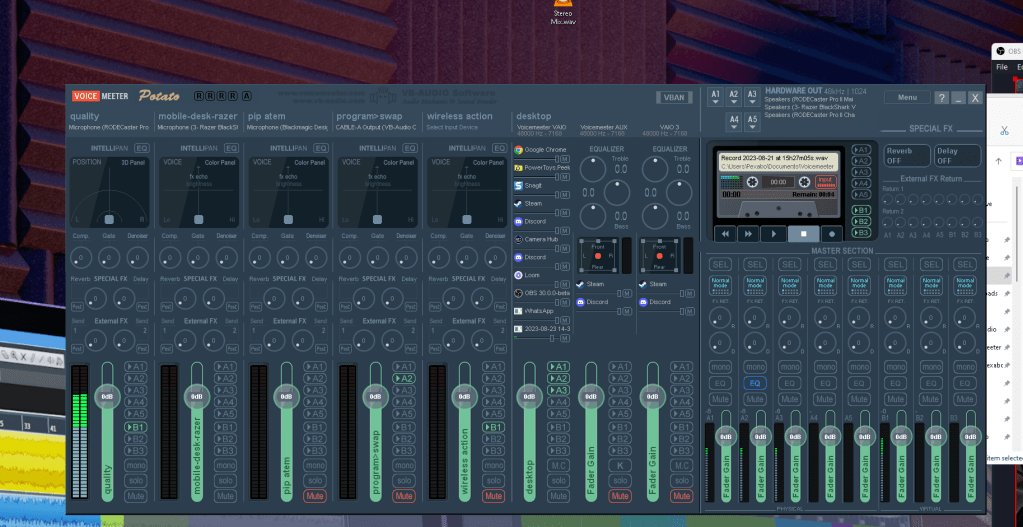1023x527 pixels.
Task: Open the quality strip input device selector
Action: (x=109, y=128)
